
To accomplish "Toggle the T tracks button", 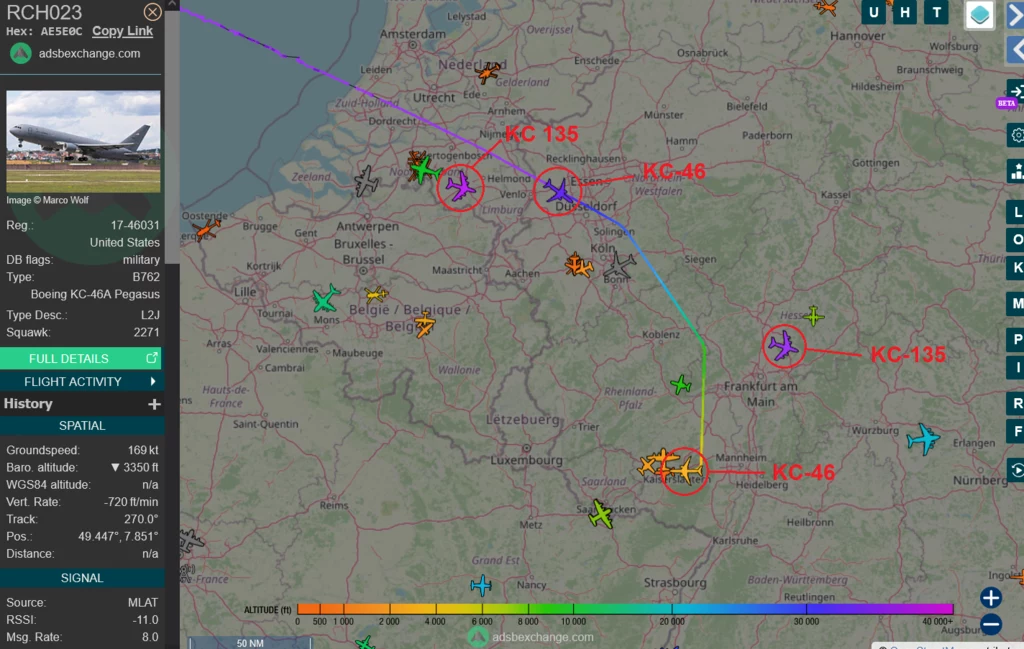I will tap(936, 12).
